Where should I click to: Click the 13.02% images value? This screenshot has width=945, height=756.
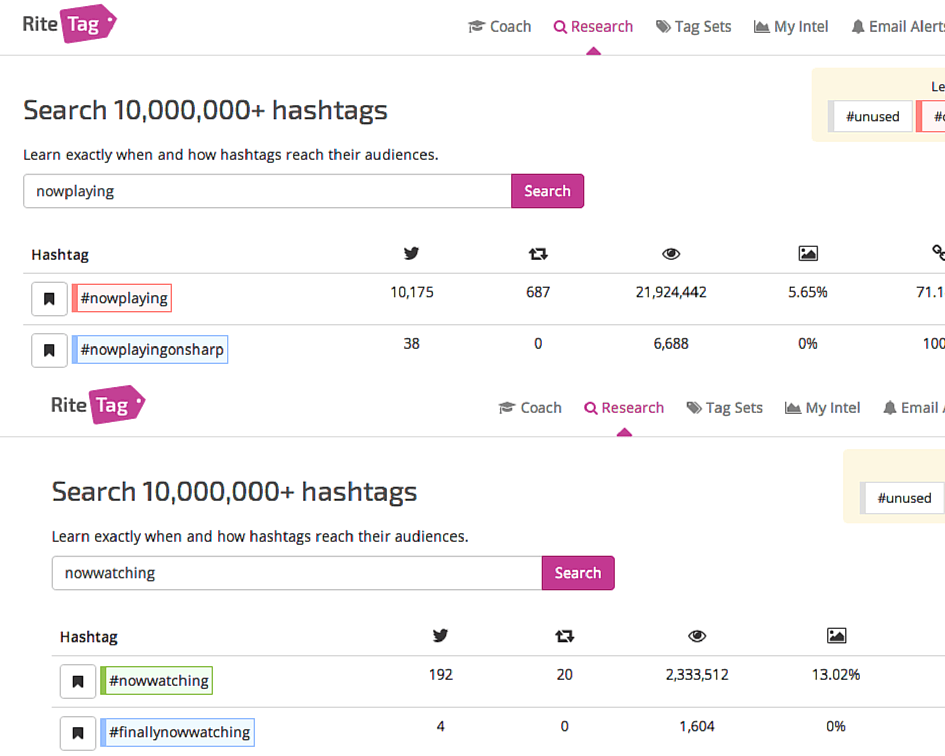pyautogui.click(x=836, y=675)
